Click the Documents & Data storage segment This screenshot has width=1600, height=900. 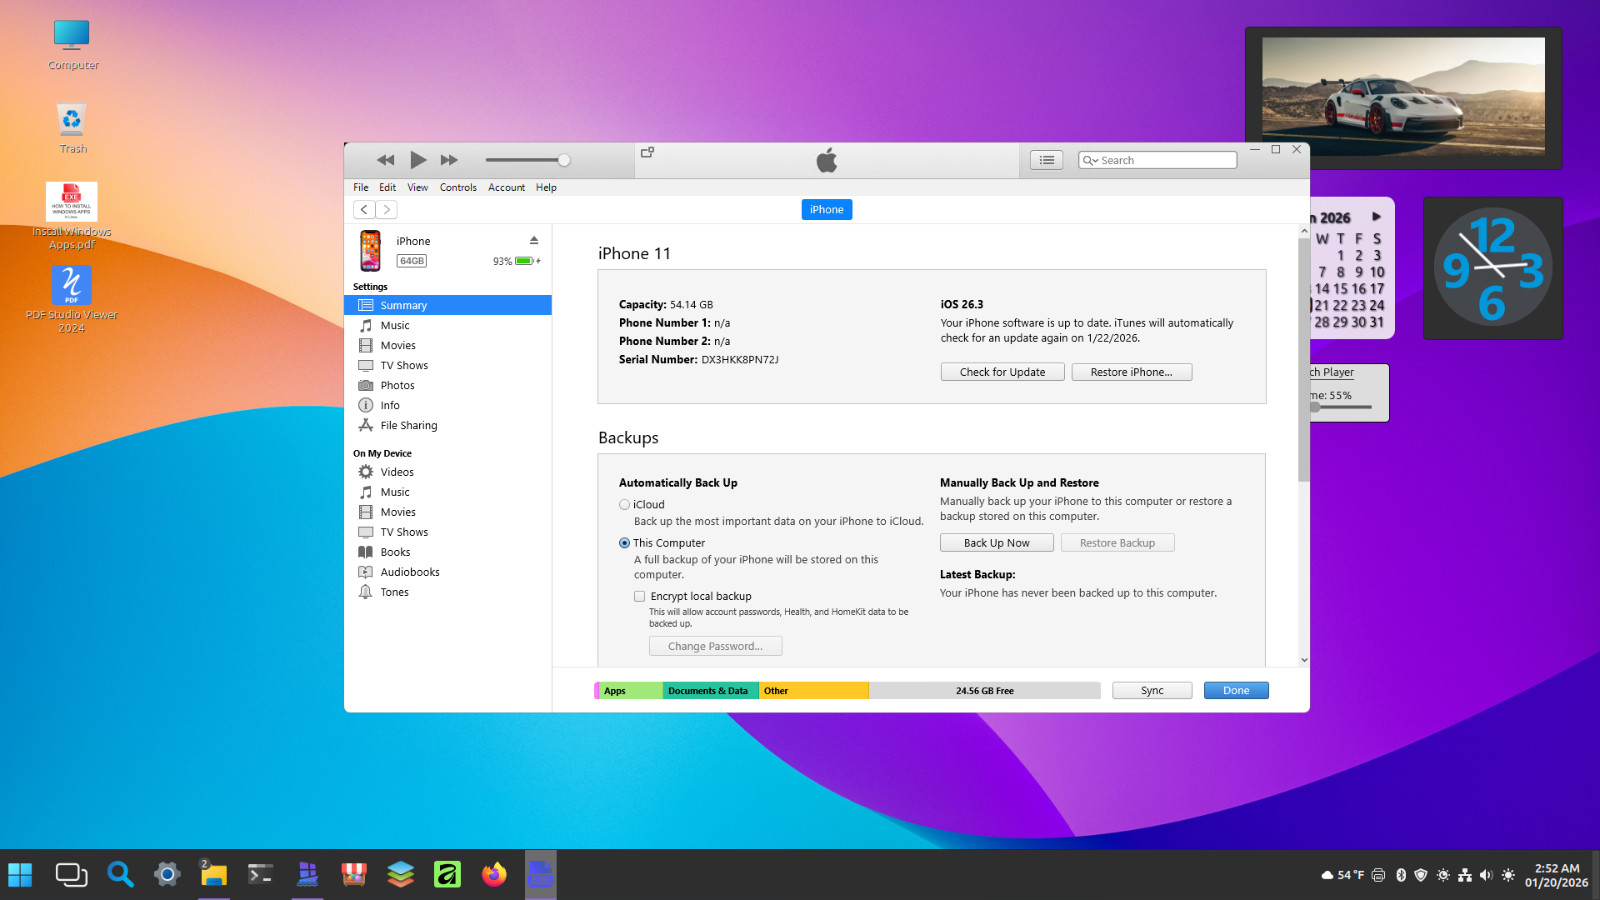[x=710, y=691]
